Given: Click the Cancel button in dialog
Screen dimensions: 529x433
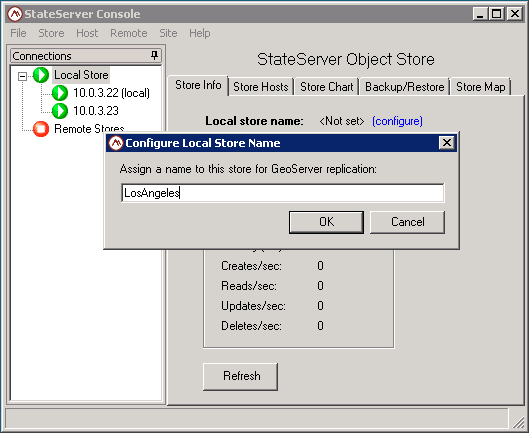Looking at the screenshot, I should [x=408, y=222].
